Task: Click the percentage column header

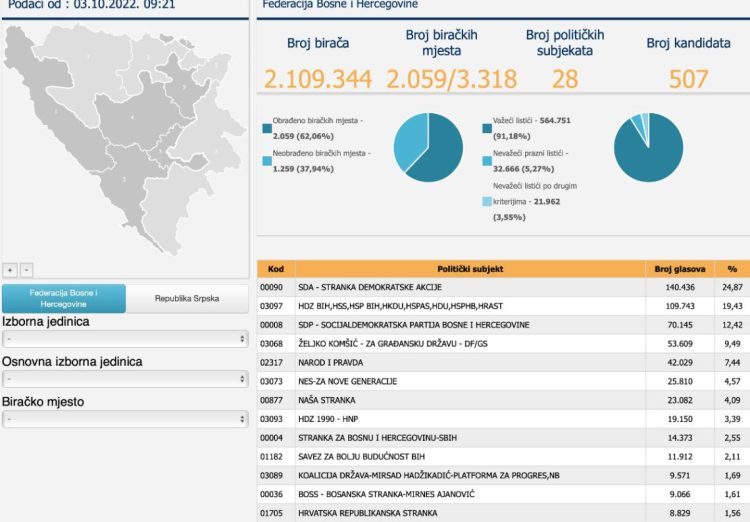Action: 731,269
